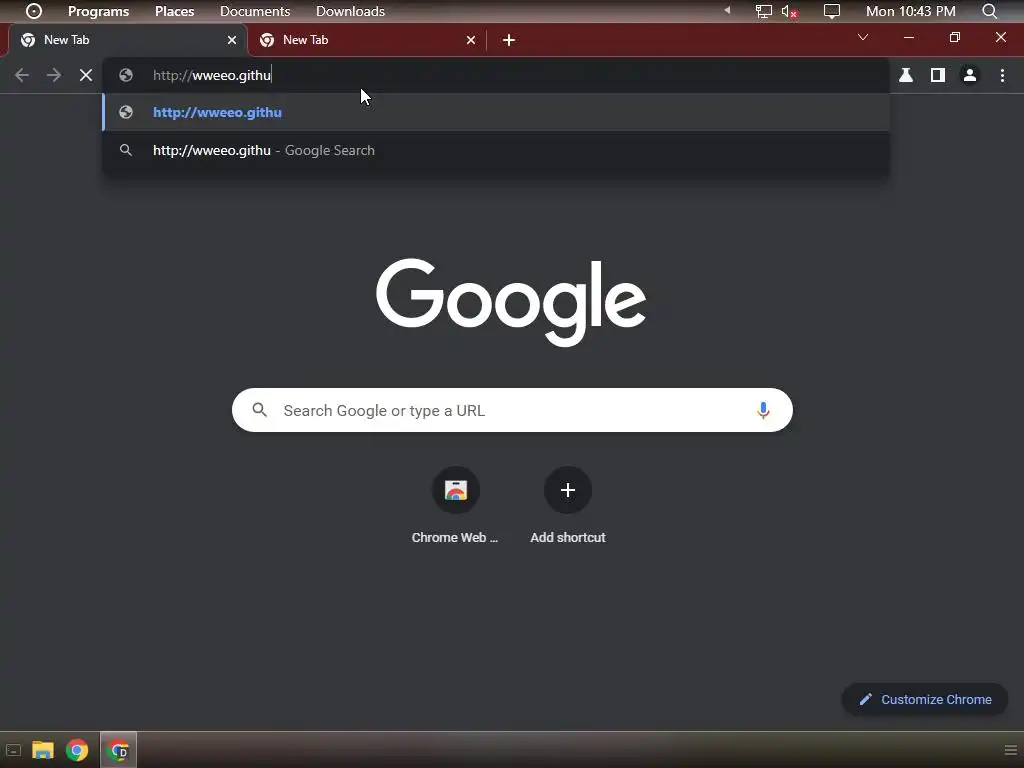Viewport: 1024px width, 768px height.
Task: Open the top panel search magnifier
Action: (x=989, y=11)
